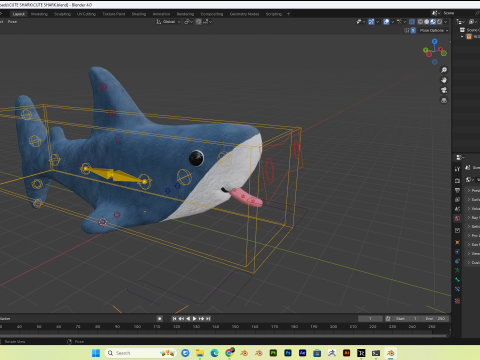This screenshot has width=480, height=360.
Task: Click the Start frame field in timeline
Action: [x=406, y=319]
